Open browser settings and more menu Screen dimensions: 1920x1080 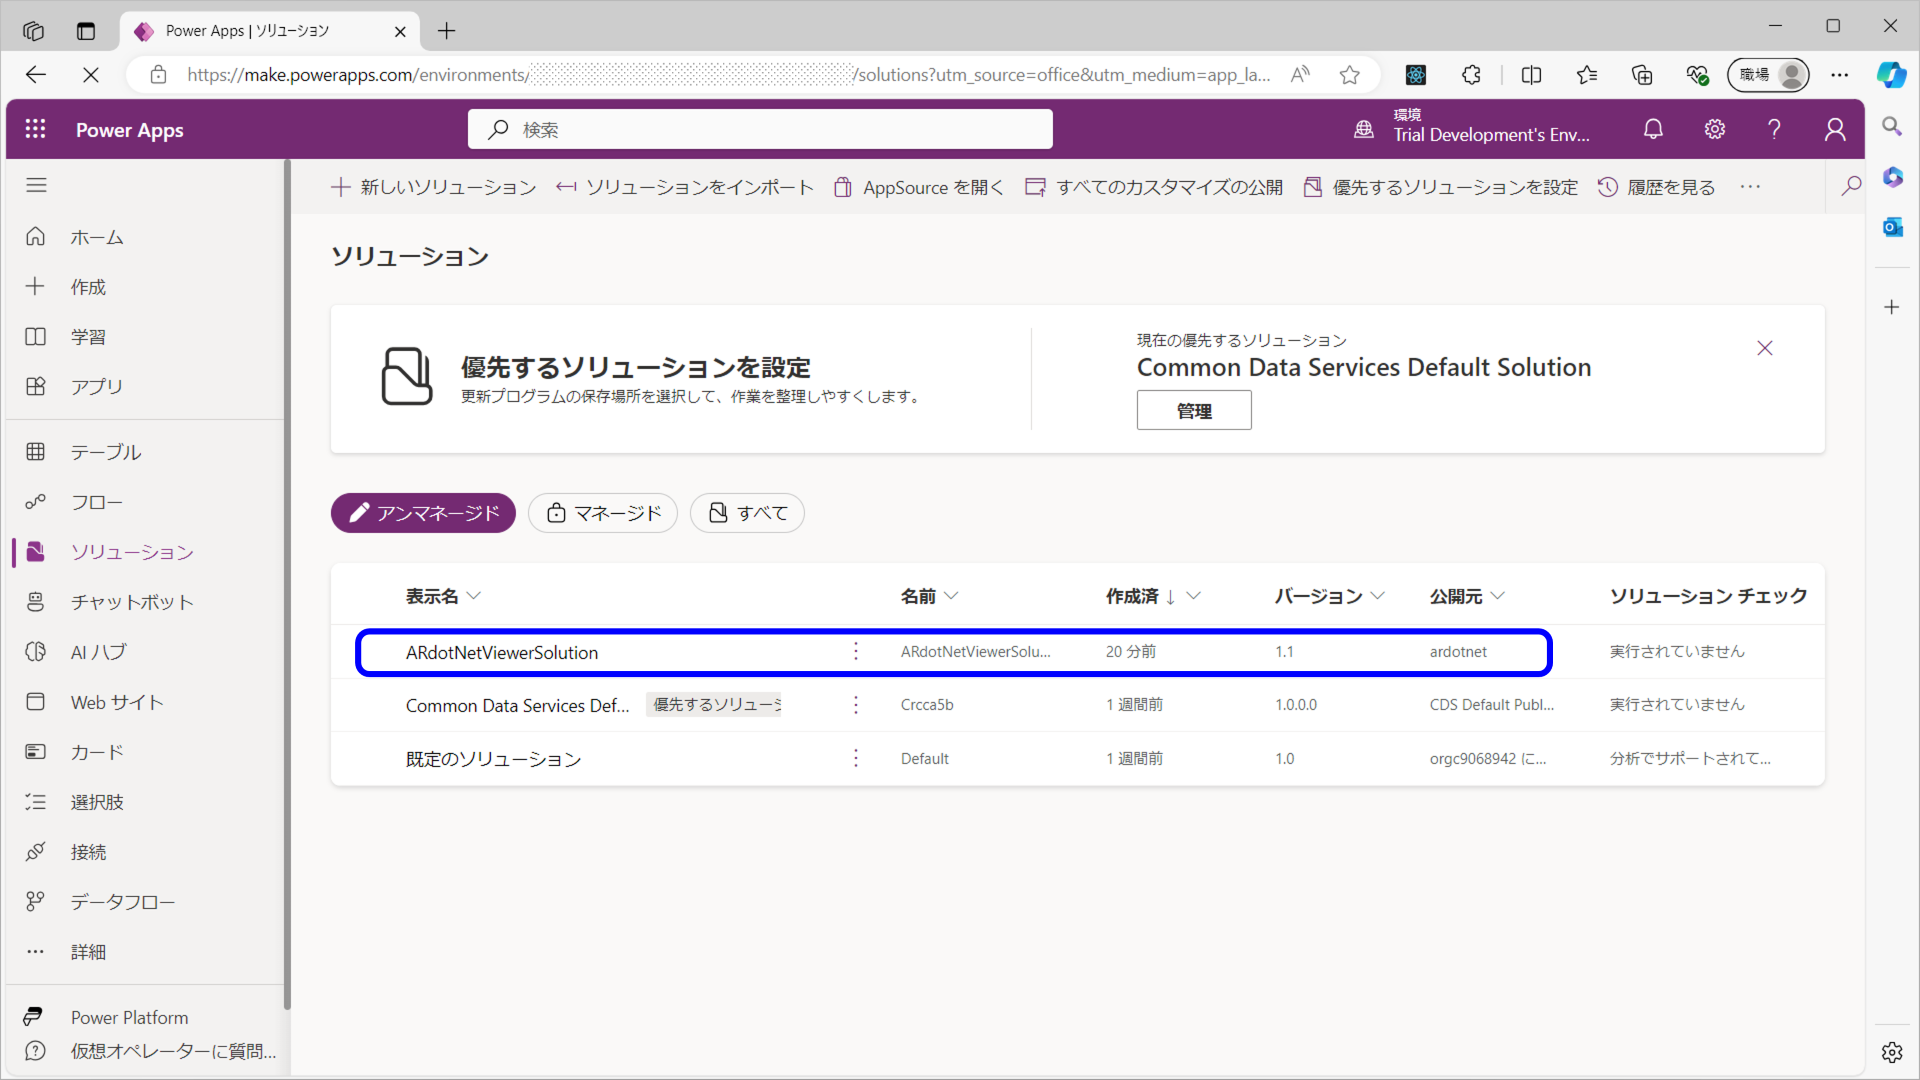tap(1840, 75)
